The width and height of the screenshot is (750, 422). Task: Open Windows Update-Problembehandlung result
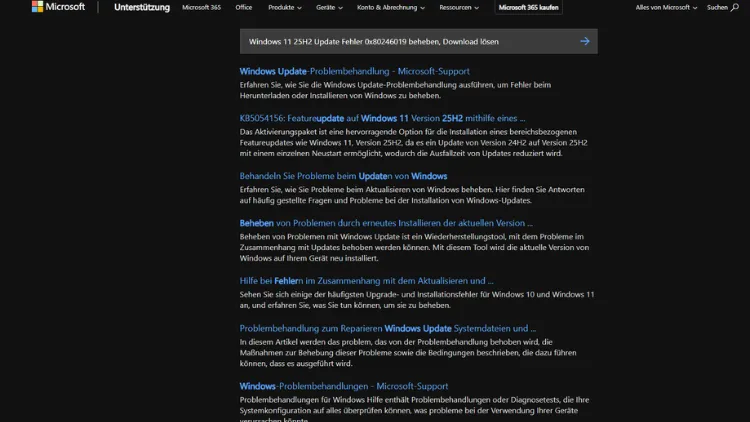[354, 71]
